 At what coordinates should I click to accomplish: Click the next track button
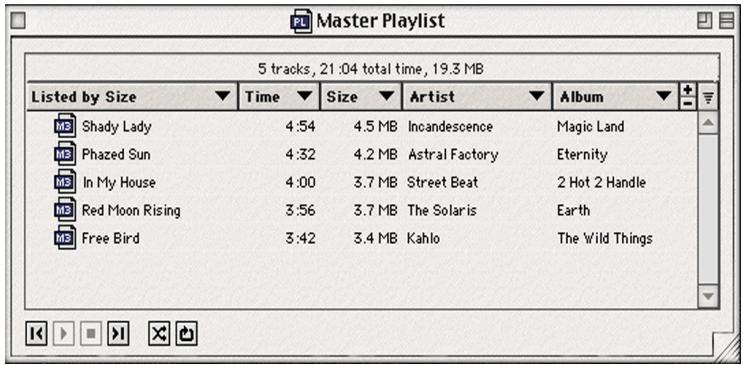point(118,334)
